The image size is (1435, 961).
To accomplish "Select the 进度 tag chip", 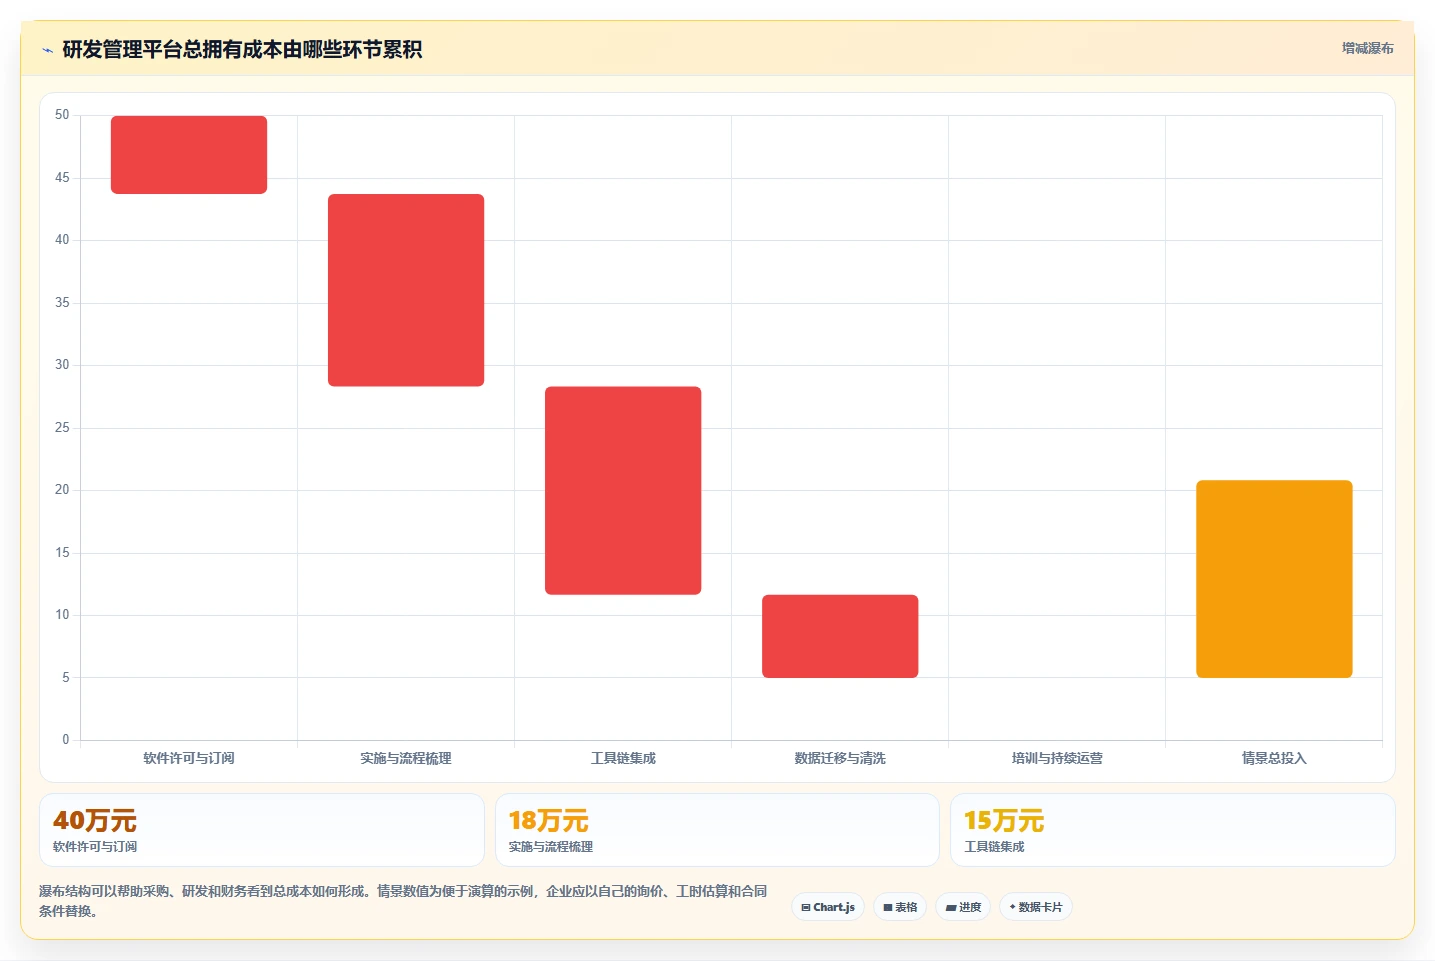I will coord(963,907).
